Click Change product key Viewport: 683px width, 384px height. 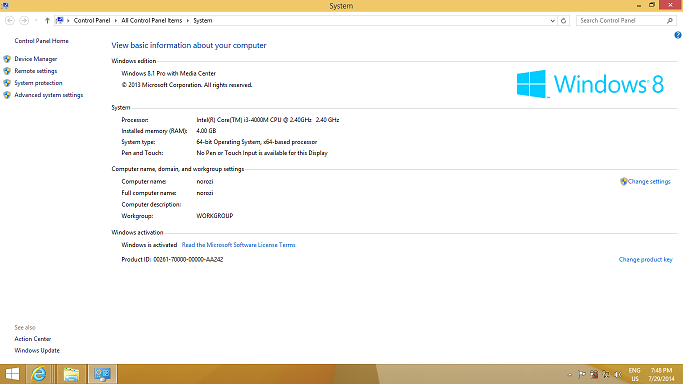coord(646,259)
